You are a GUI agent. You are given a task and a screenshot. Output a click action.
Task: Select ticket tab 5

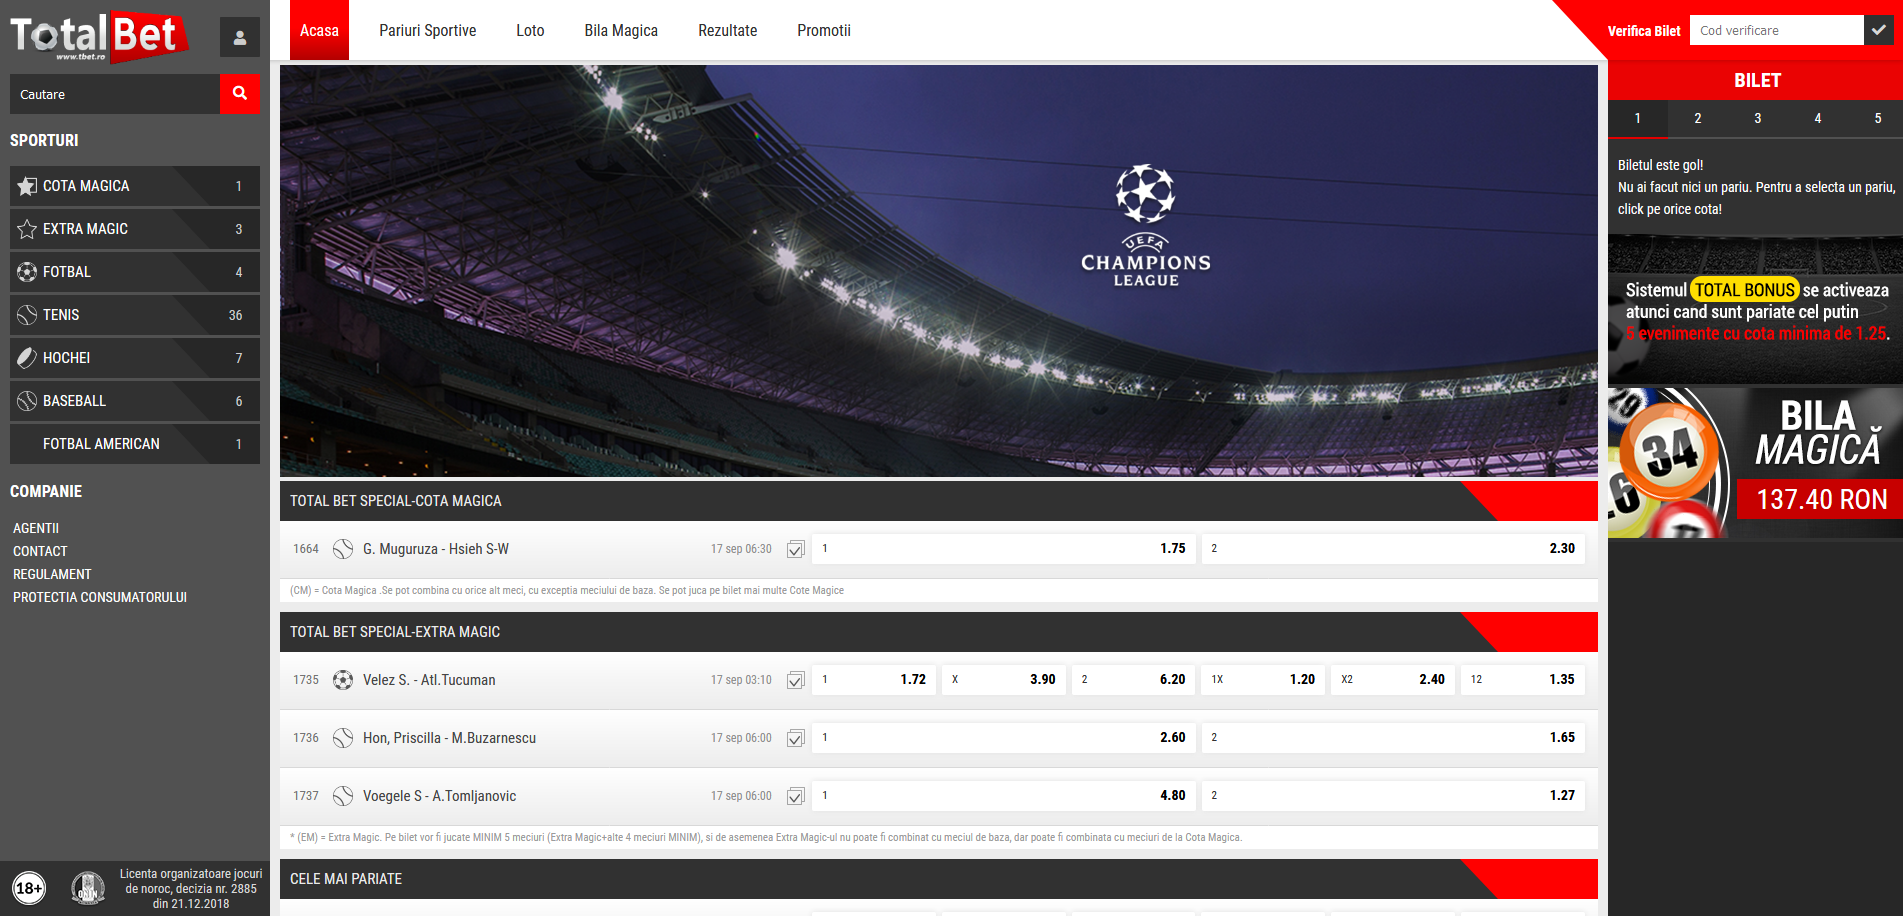[1877, 118]
